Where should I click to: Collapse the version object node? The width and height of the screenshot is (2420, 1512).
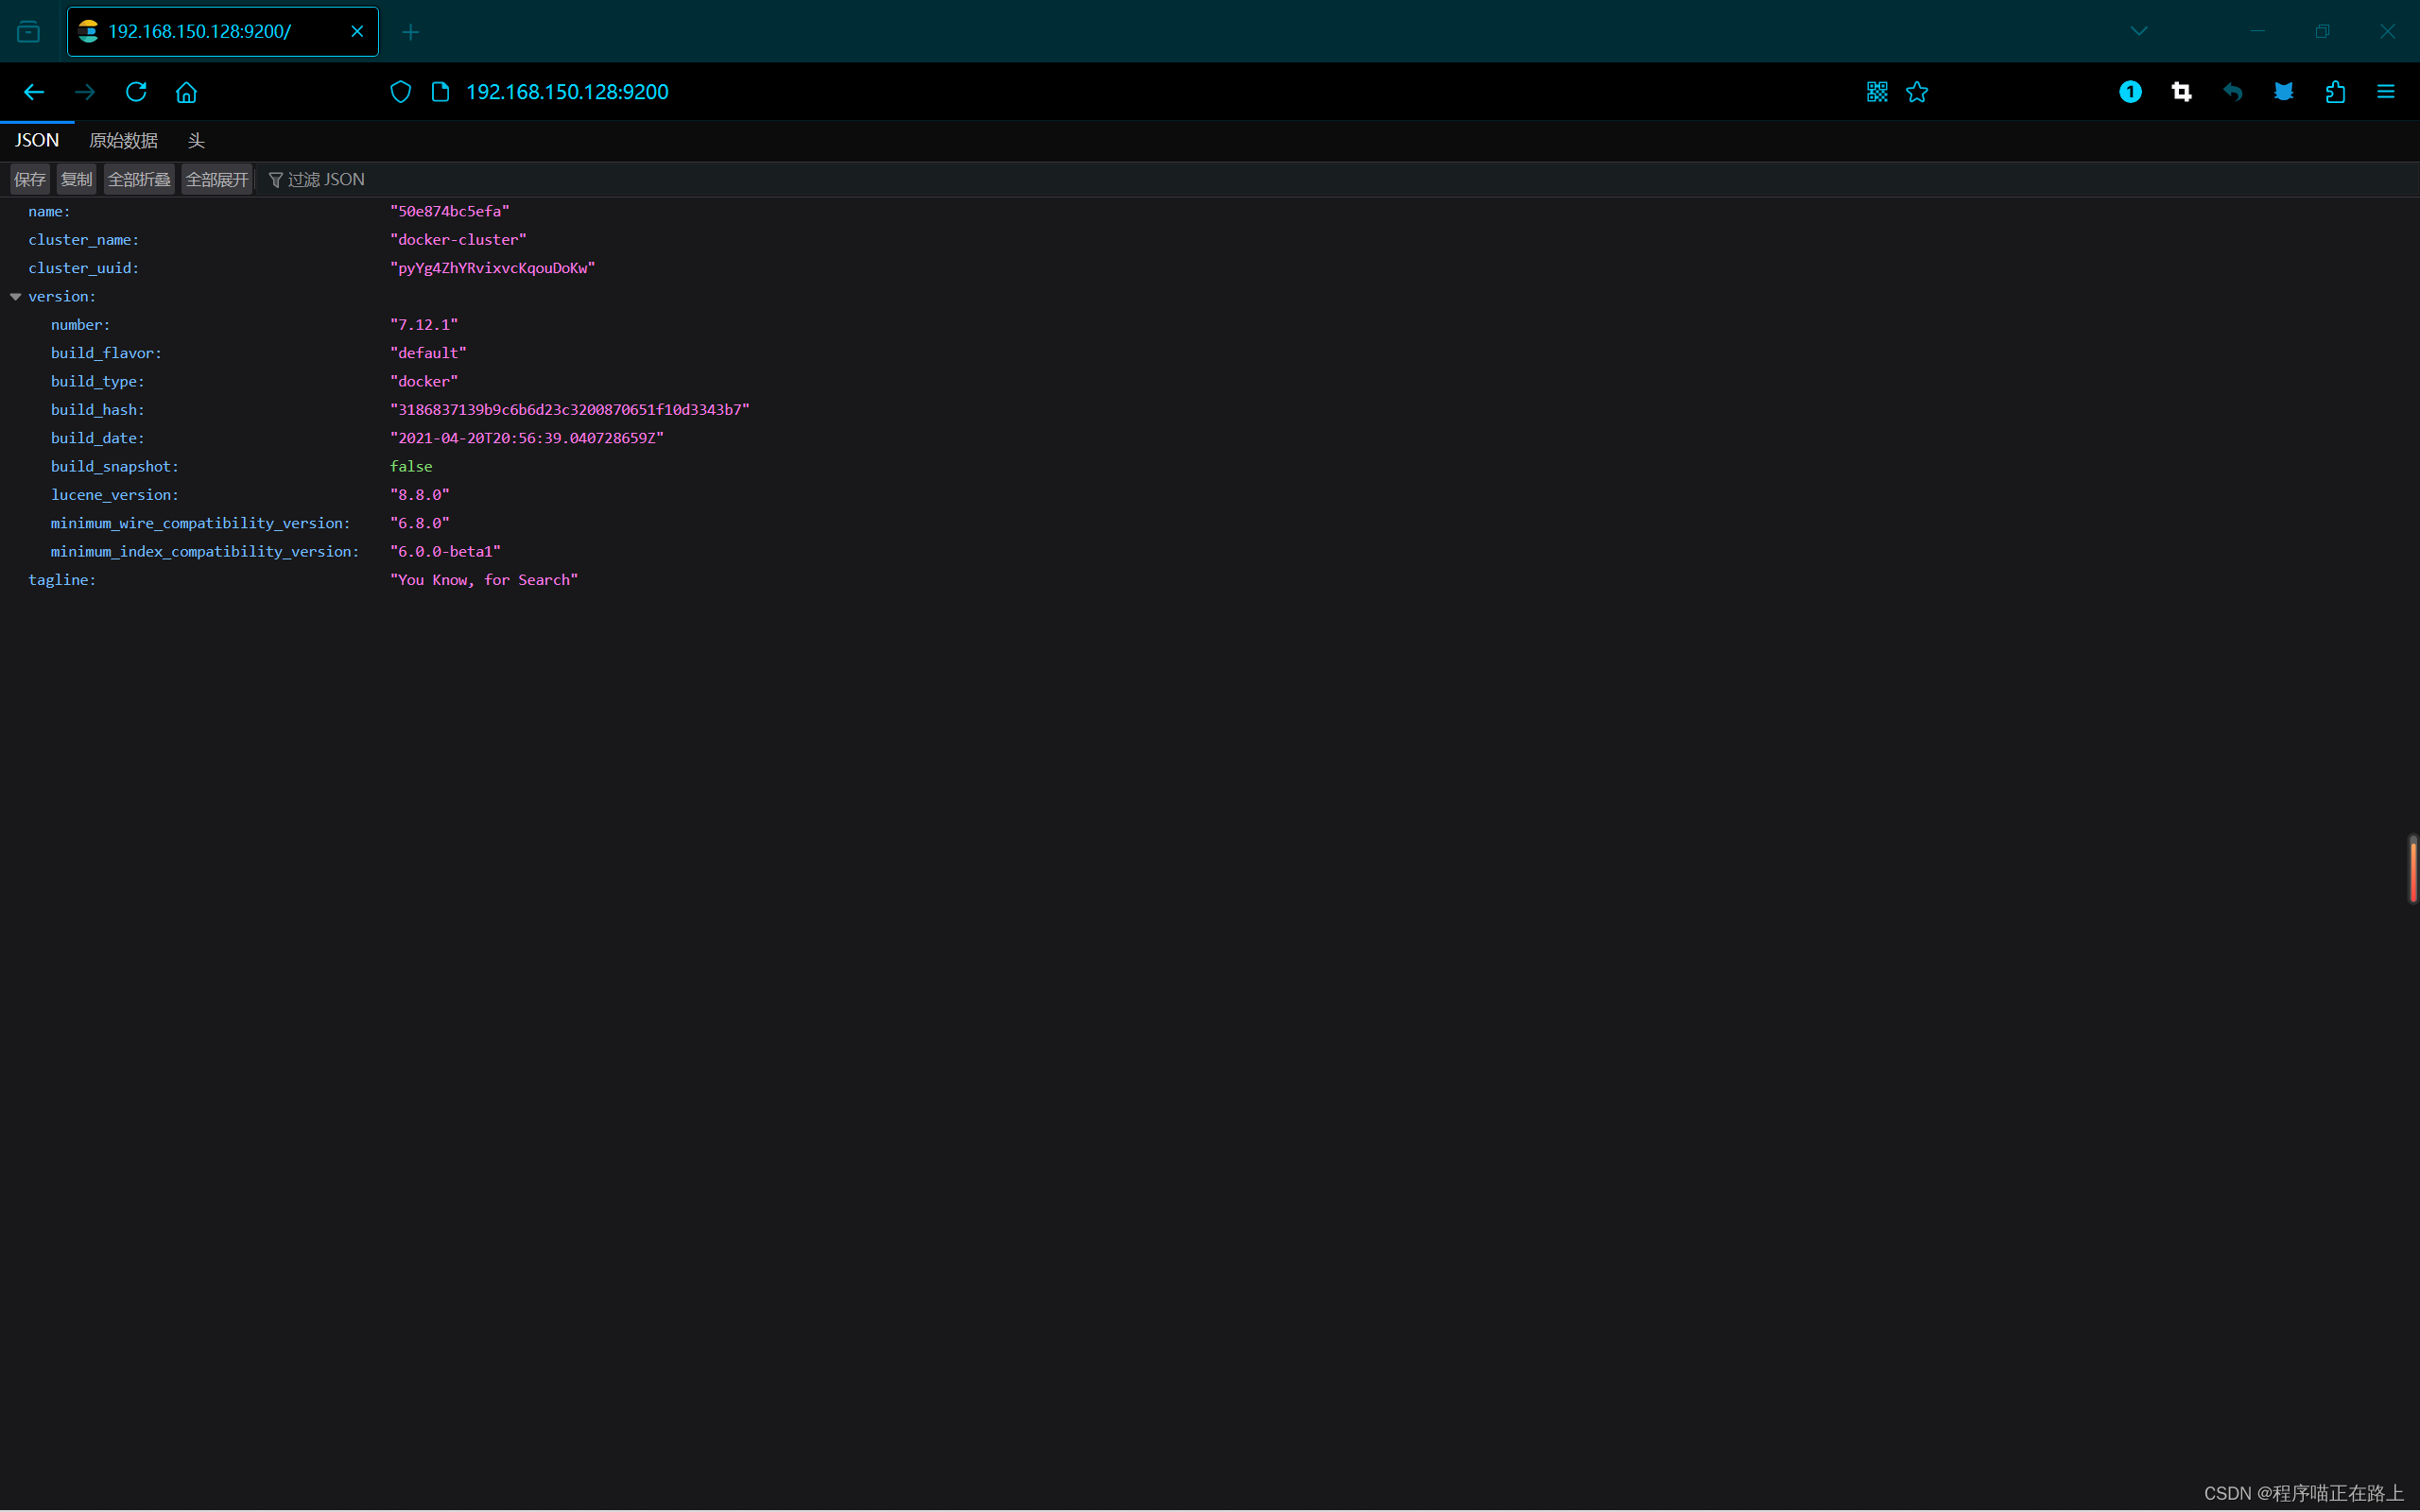click(x=16, y=297)
